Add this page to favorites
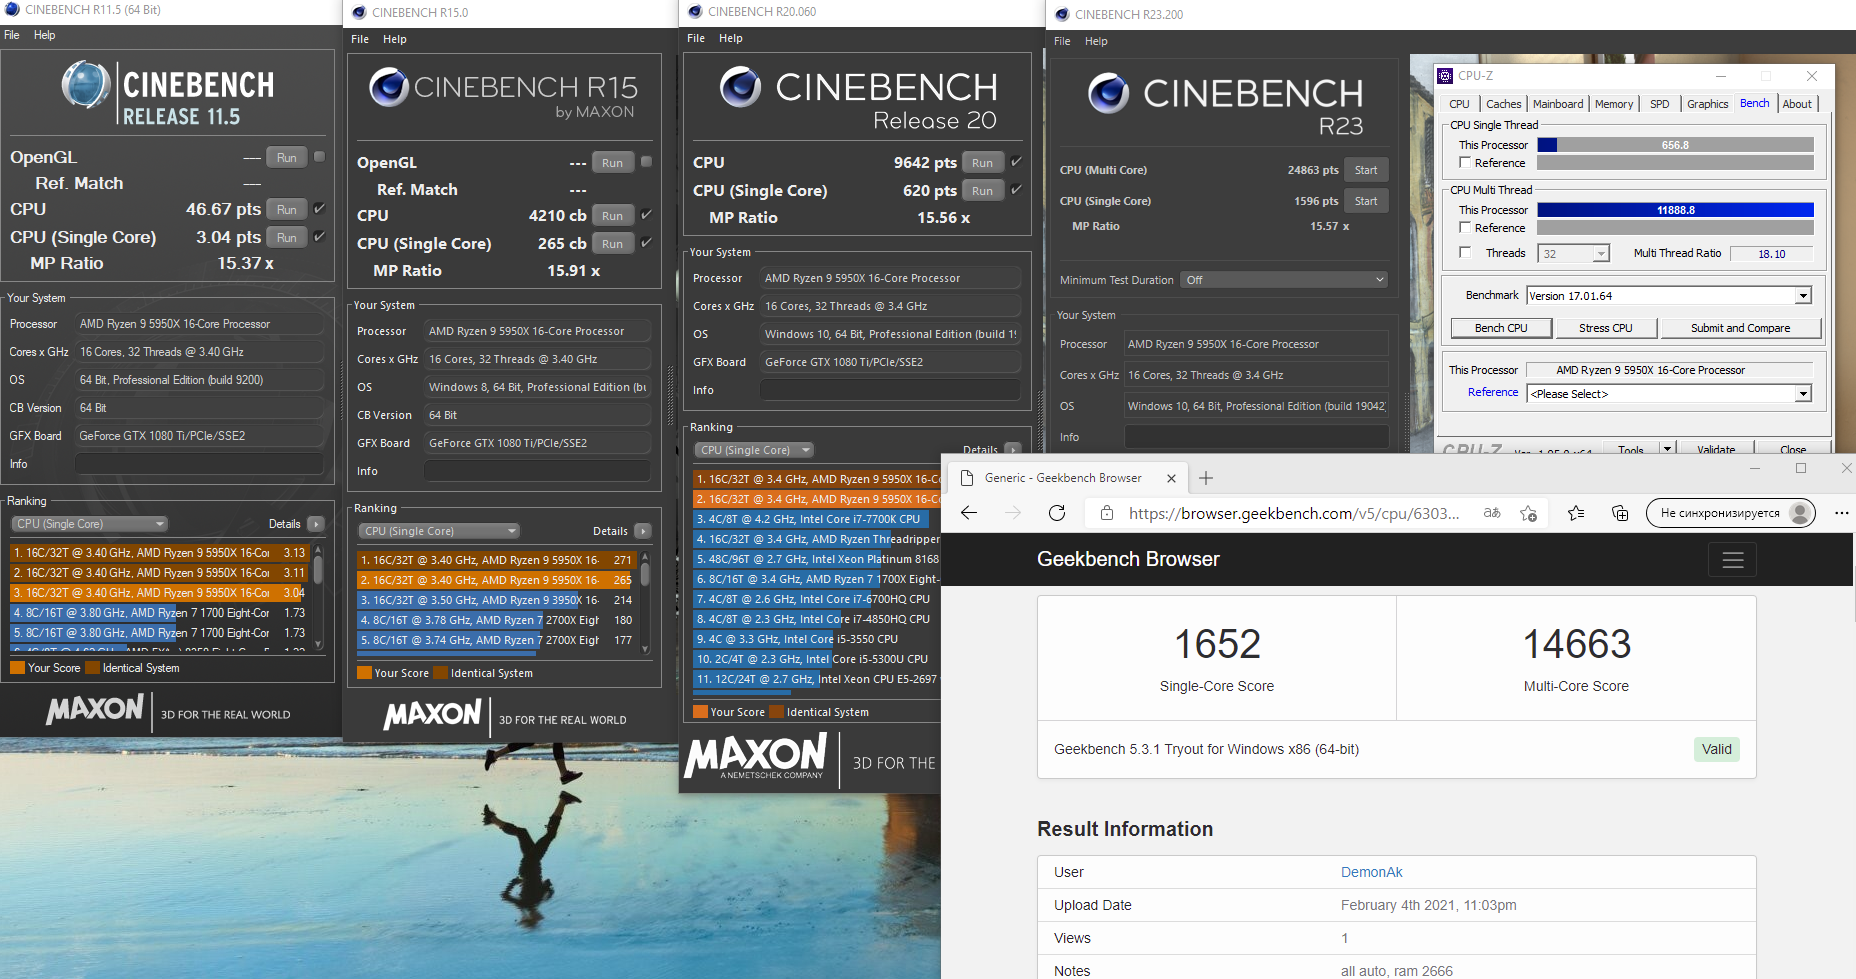The width and height of the screenshot is (1856, 979). (1528, 513)
